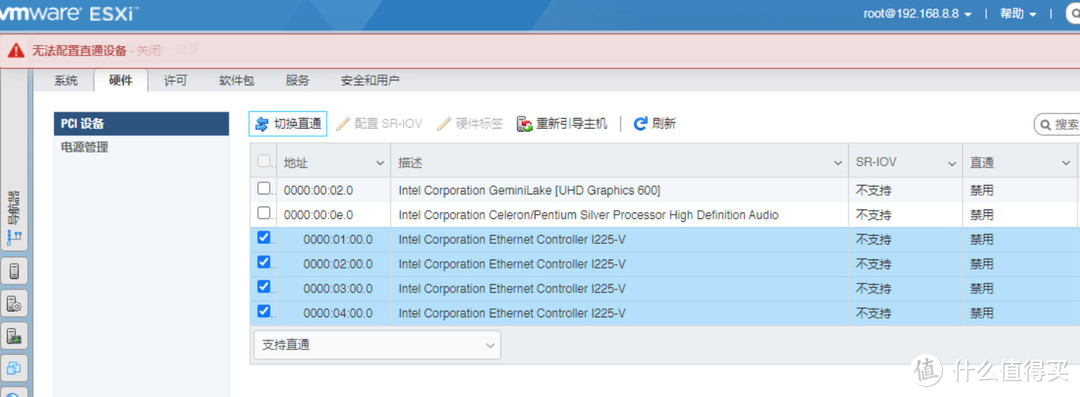Click the red warning triangle icon
The width and height of the screenshot is (1080, 397).
click(x=17, y=50)
